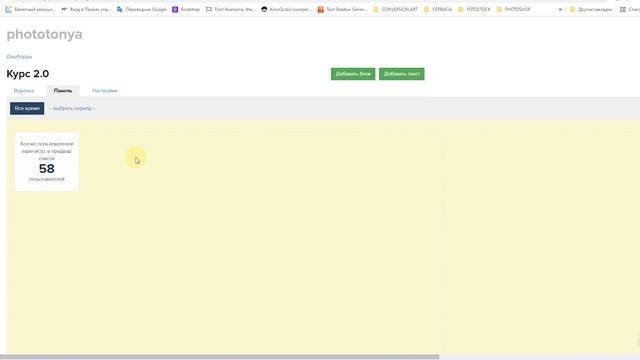
Task: Open the Font Awesome bookmark
Action: click(231, 9)
